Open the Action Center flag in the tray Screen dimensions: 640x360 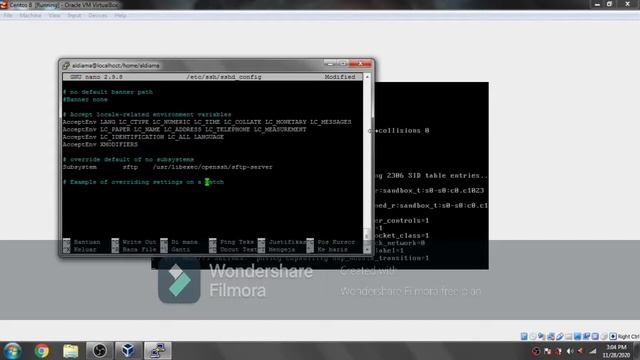point(548,351)
